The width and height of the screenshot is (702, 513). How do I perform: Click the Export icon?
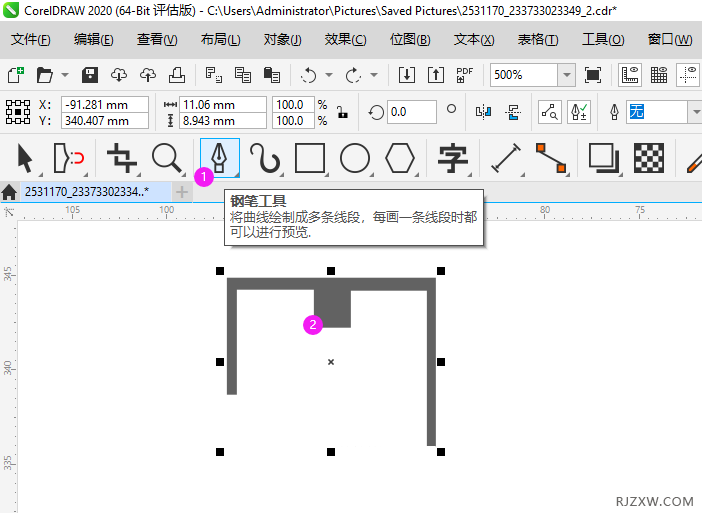[x=436, y=75]
